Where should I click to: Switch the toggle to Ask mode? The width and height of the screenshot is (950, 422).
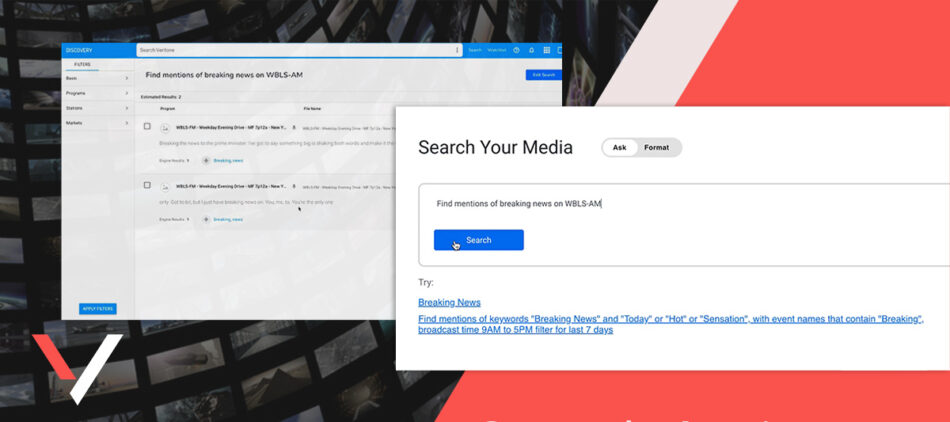click(x=619, y=148)
